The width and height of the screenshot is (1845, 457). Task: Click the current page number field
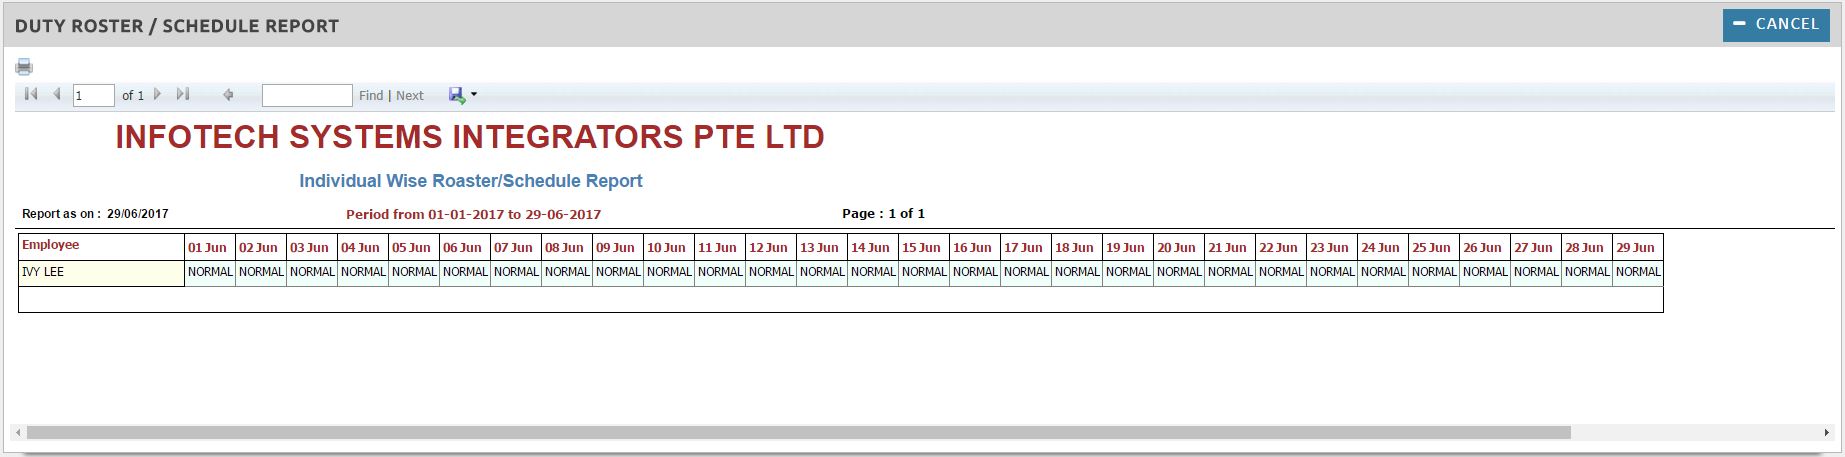(93, 96)
